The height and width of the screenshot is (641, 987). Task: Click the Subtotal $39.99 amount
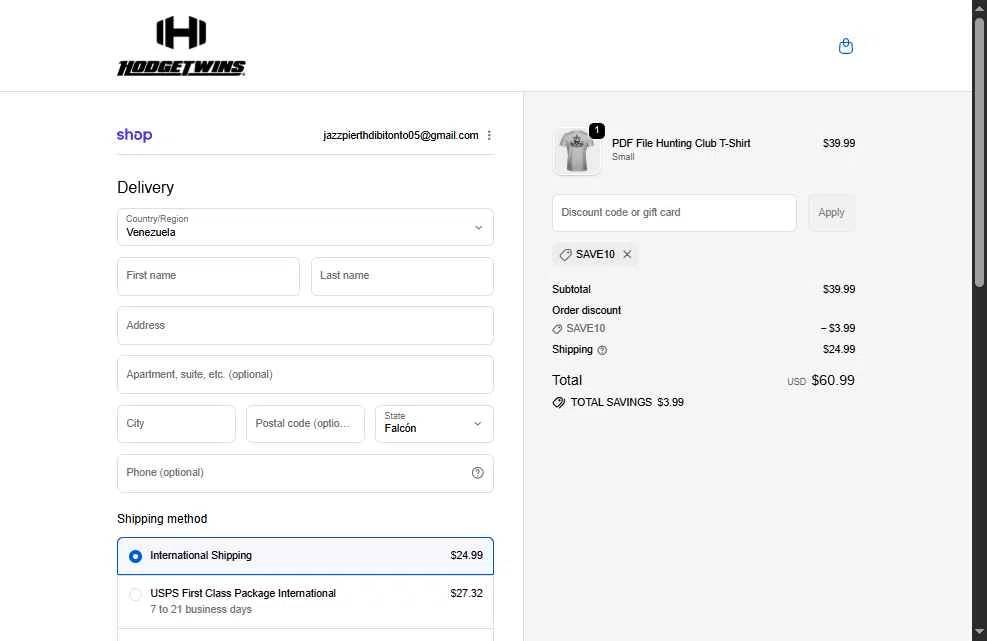[x=839, y=290]
